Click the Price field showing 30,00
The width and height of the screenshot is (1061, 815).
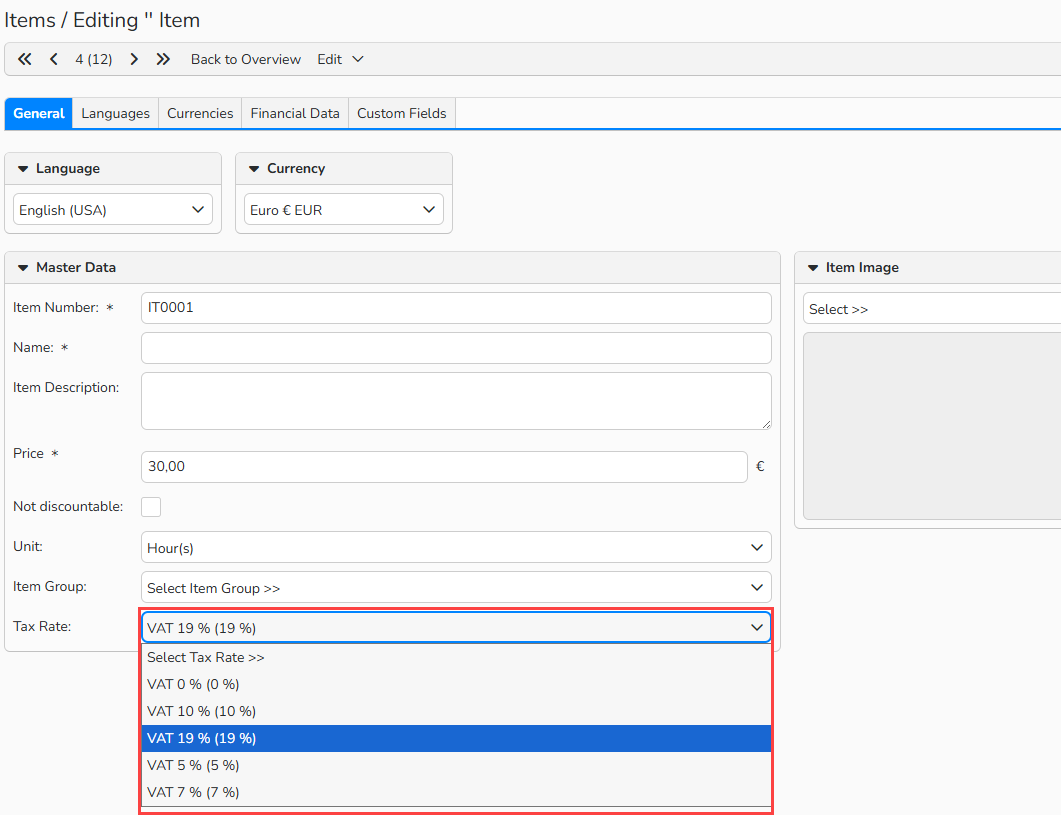[444, 467]
